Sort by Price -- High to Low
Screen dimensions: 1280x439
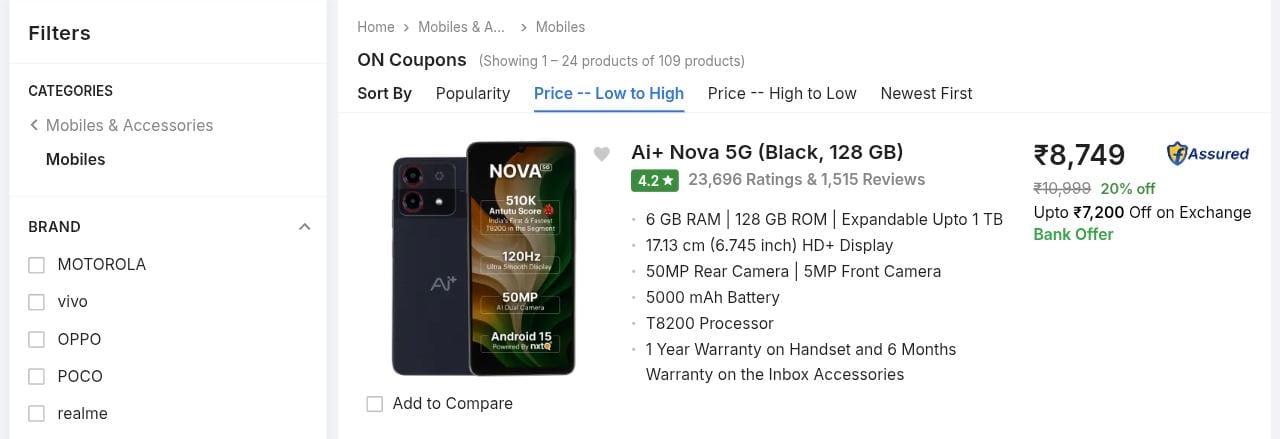click(782, 93)
